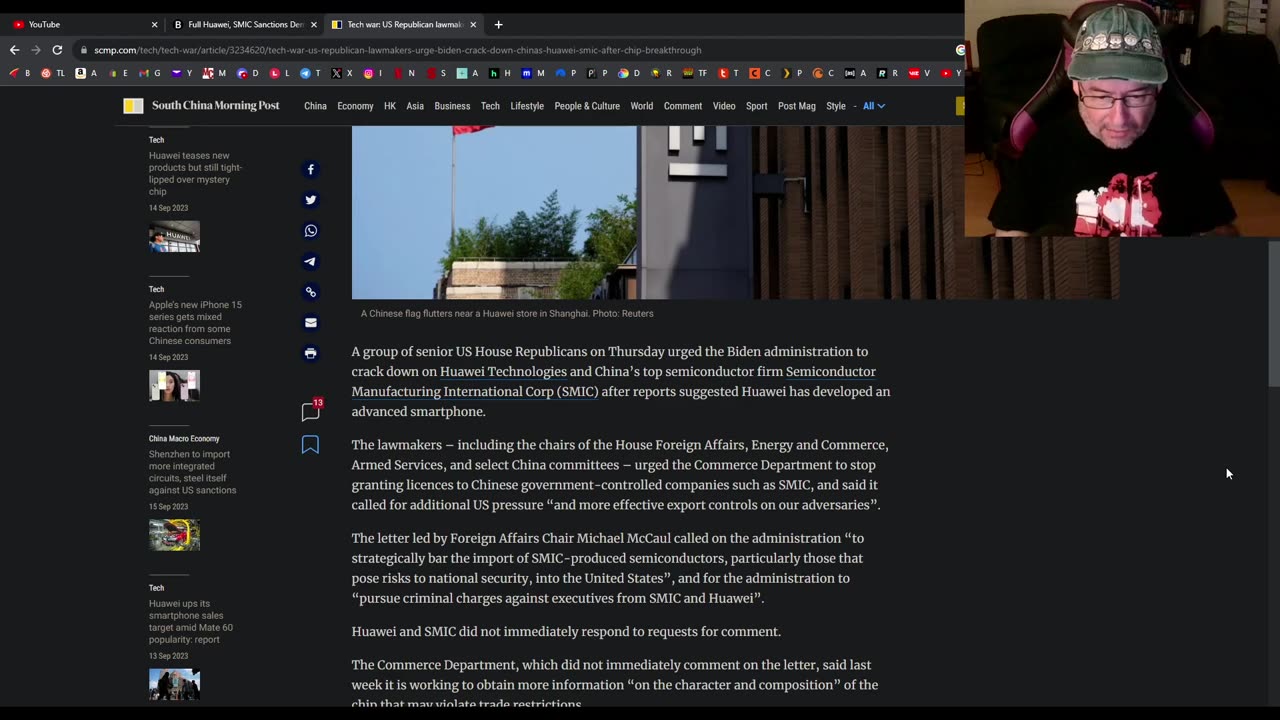
Task: Open the Economy section in navigation
Action: click(x=355, y=106)
